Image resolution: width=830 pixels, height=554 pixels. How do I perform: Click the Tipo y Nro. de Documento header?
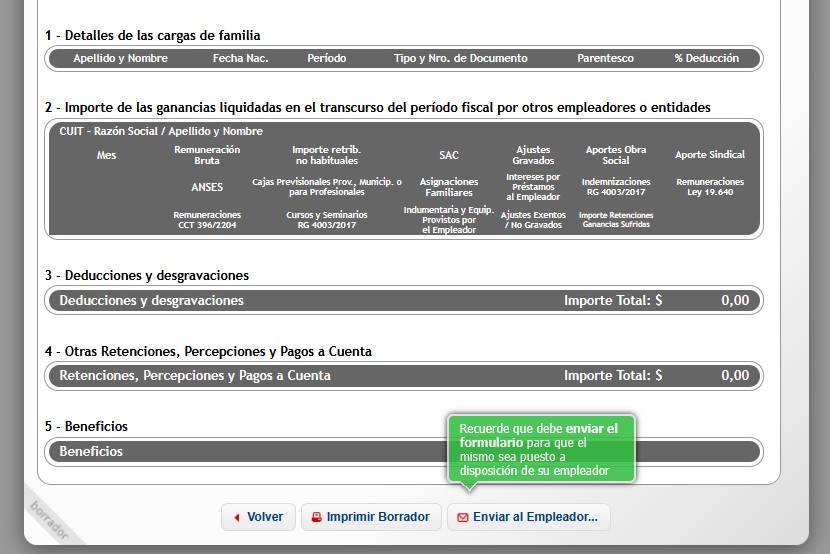pos(460,58)
